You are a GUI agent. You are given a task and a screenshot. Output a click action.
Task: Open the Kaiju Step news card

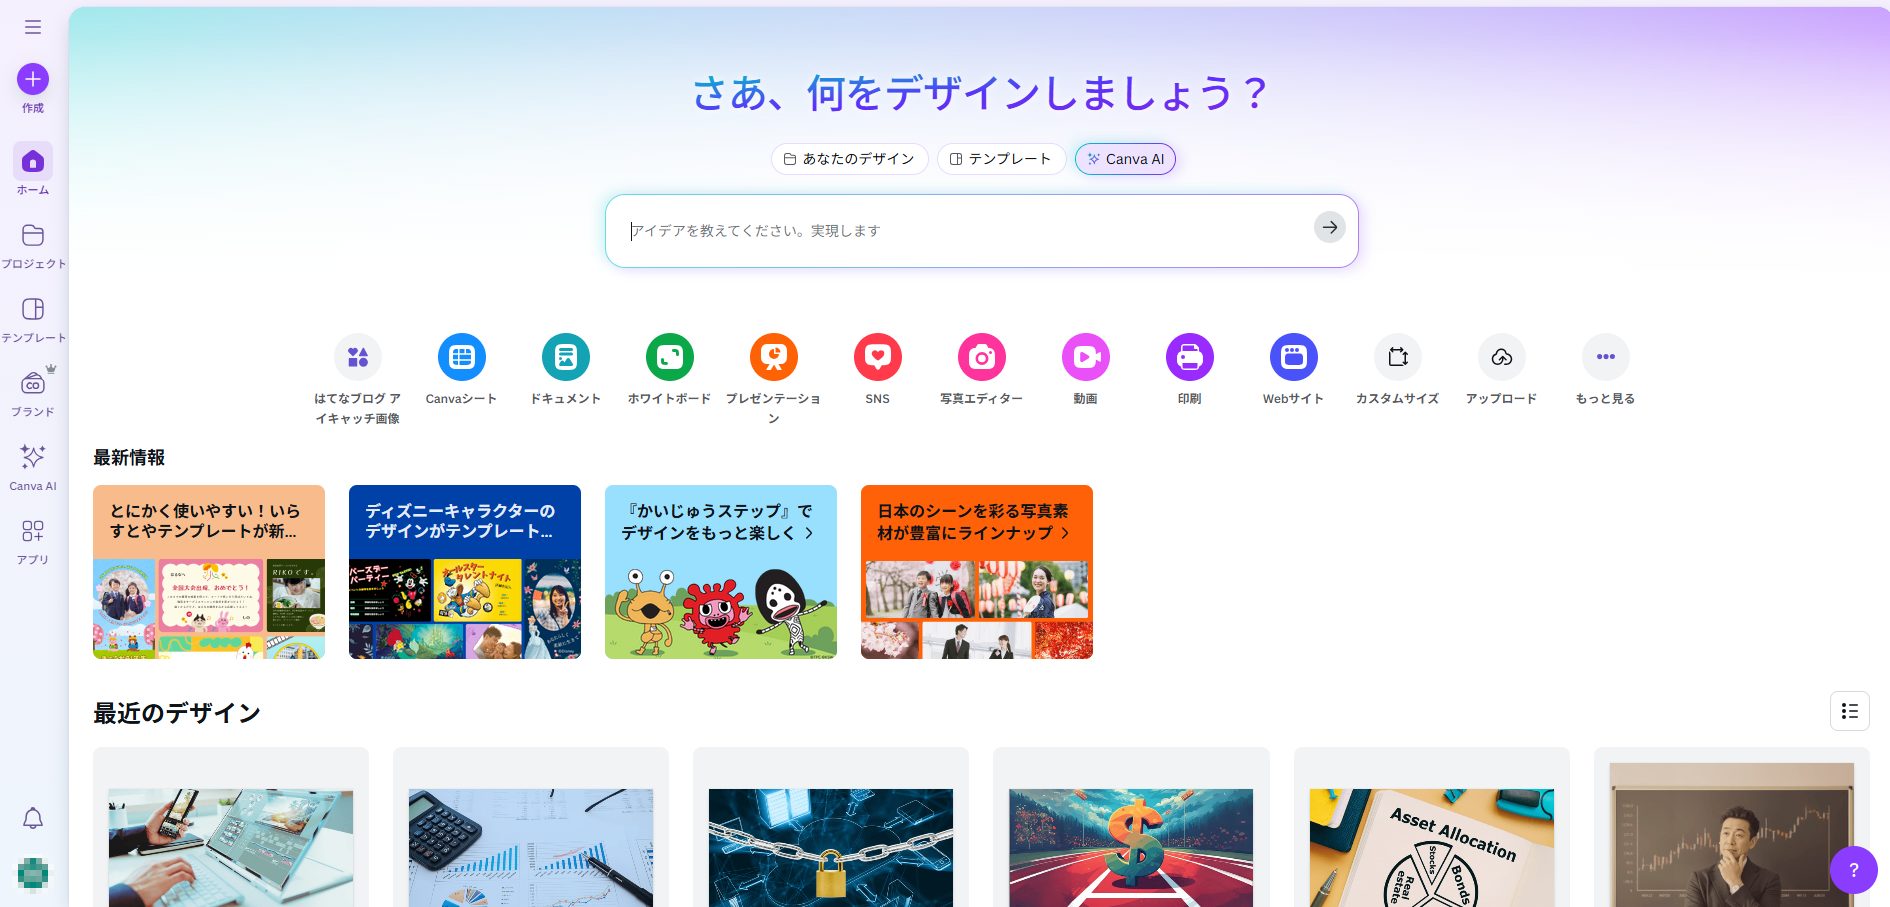(x=720, y=572)
